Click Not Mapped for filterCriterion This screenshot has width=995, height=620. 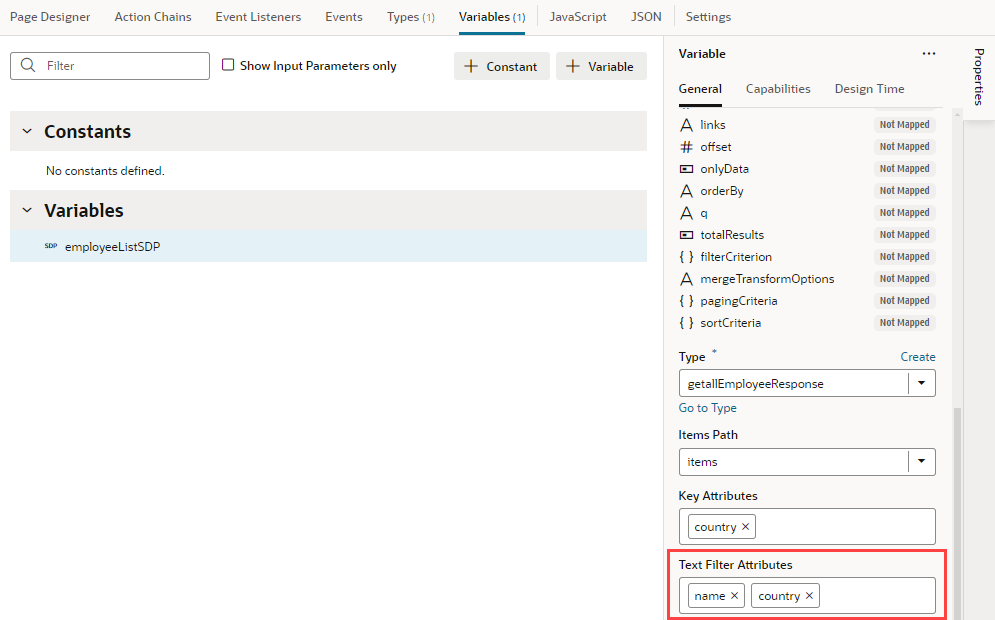tap(904, 257)
